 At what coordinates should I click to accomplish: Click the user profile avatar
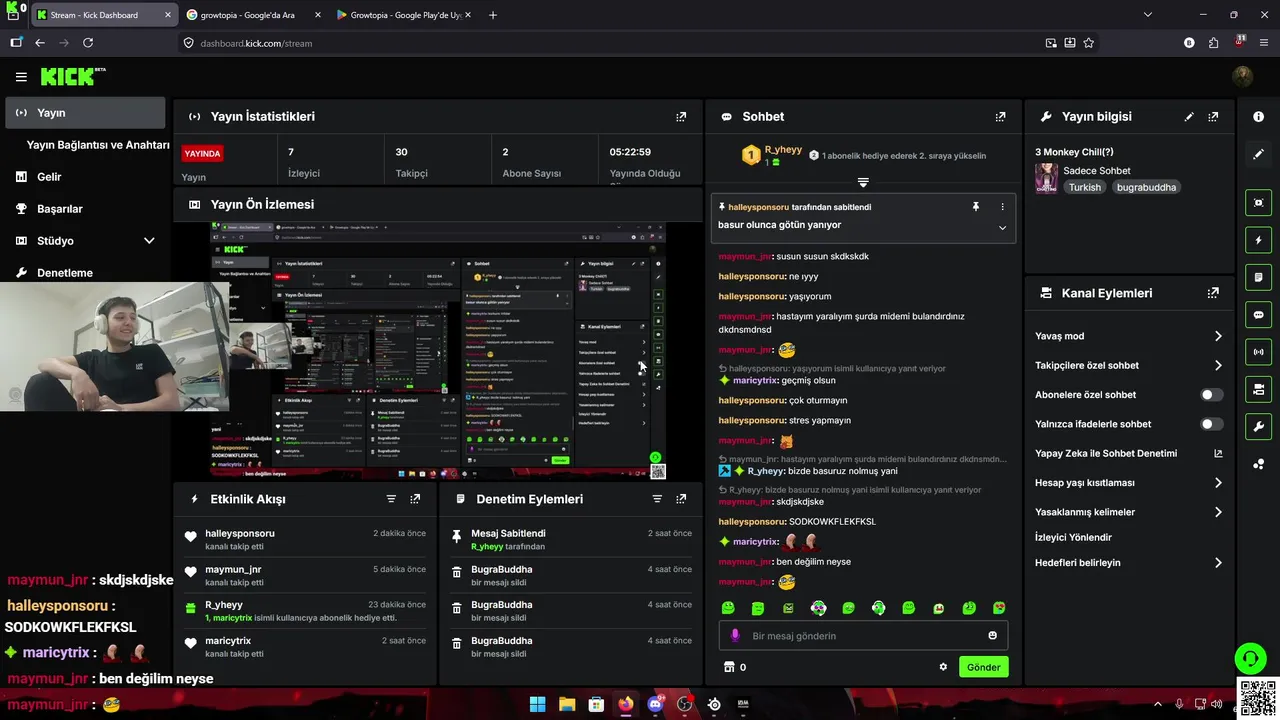1243,76
